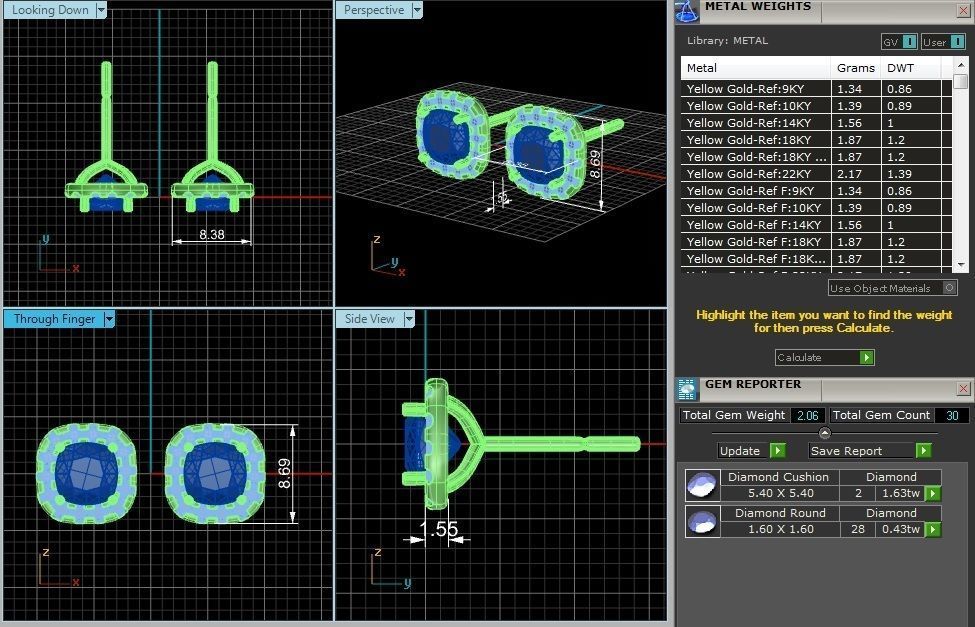This screenshot has height=627, width=975.
Task: Click the metal list scrollbar up arrow
Action: click(x=961, y=65)
